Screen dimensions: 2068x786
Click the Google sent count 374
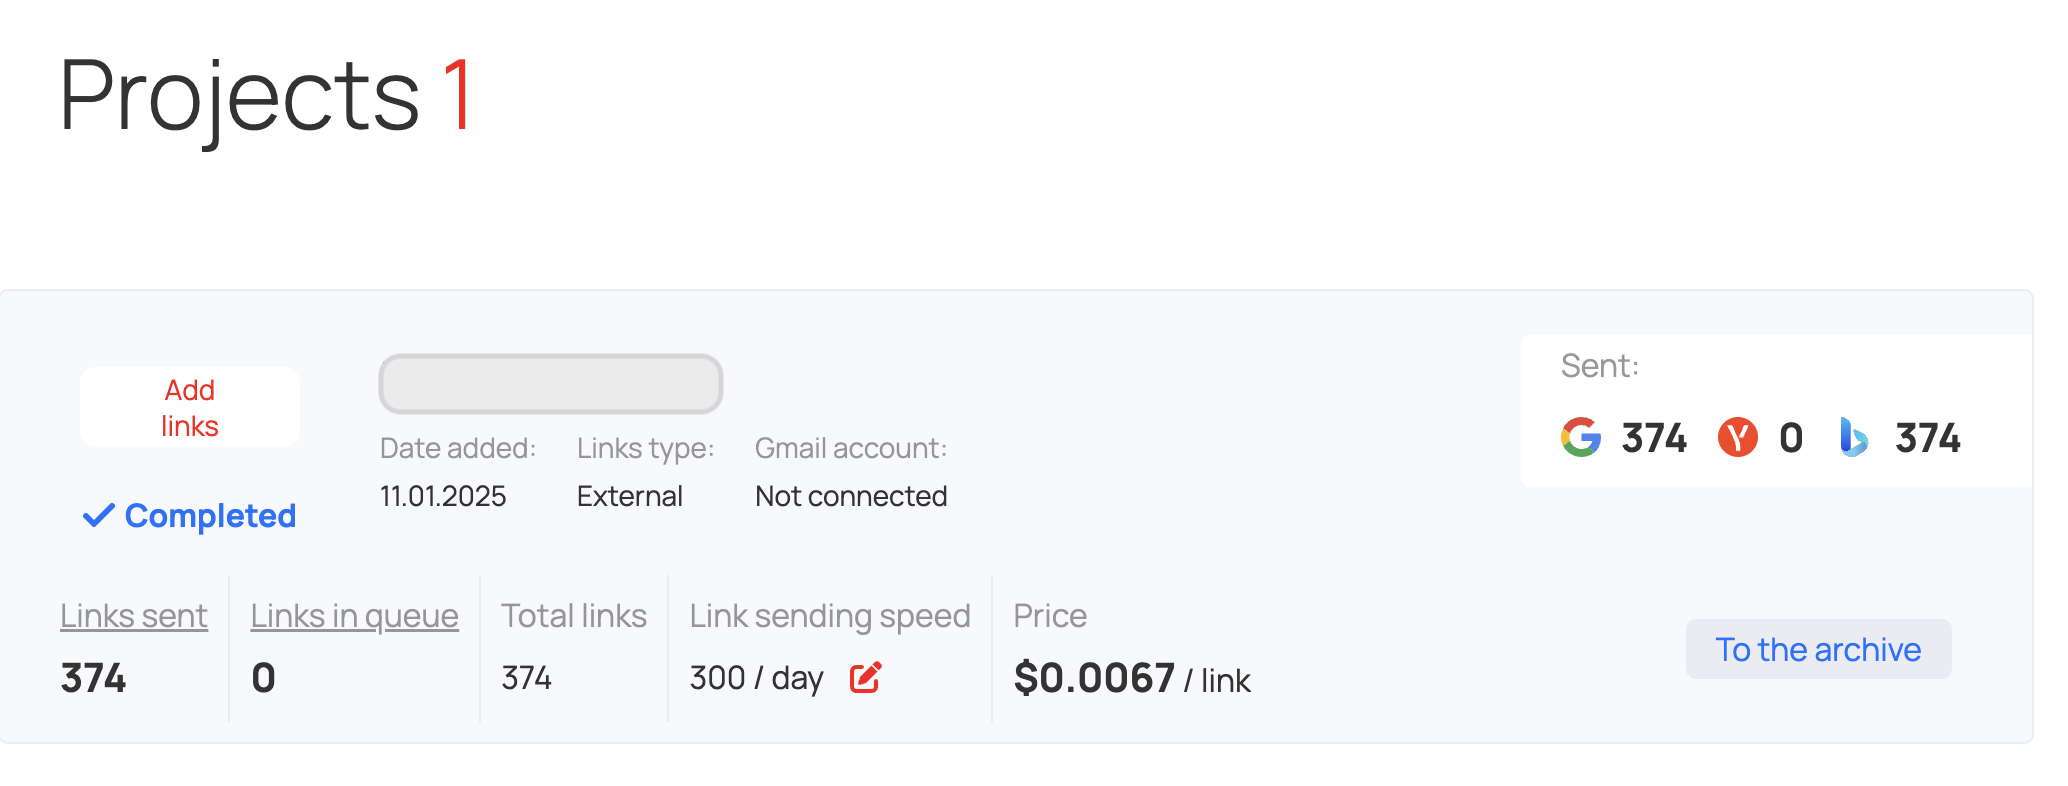click(x=1654, y=438)
